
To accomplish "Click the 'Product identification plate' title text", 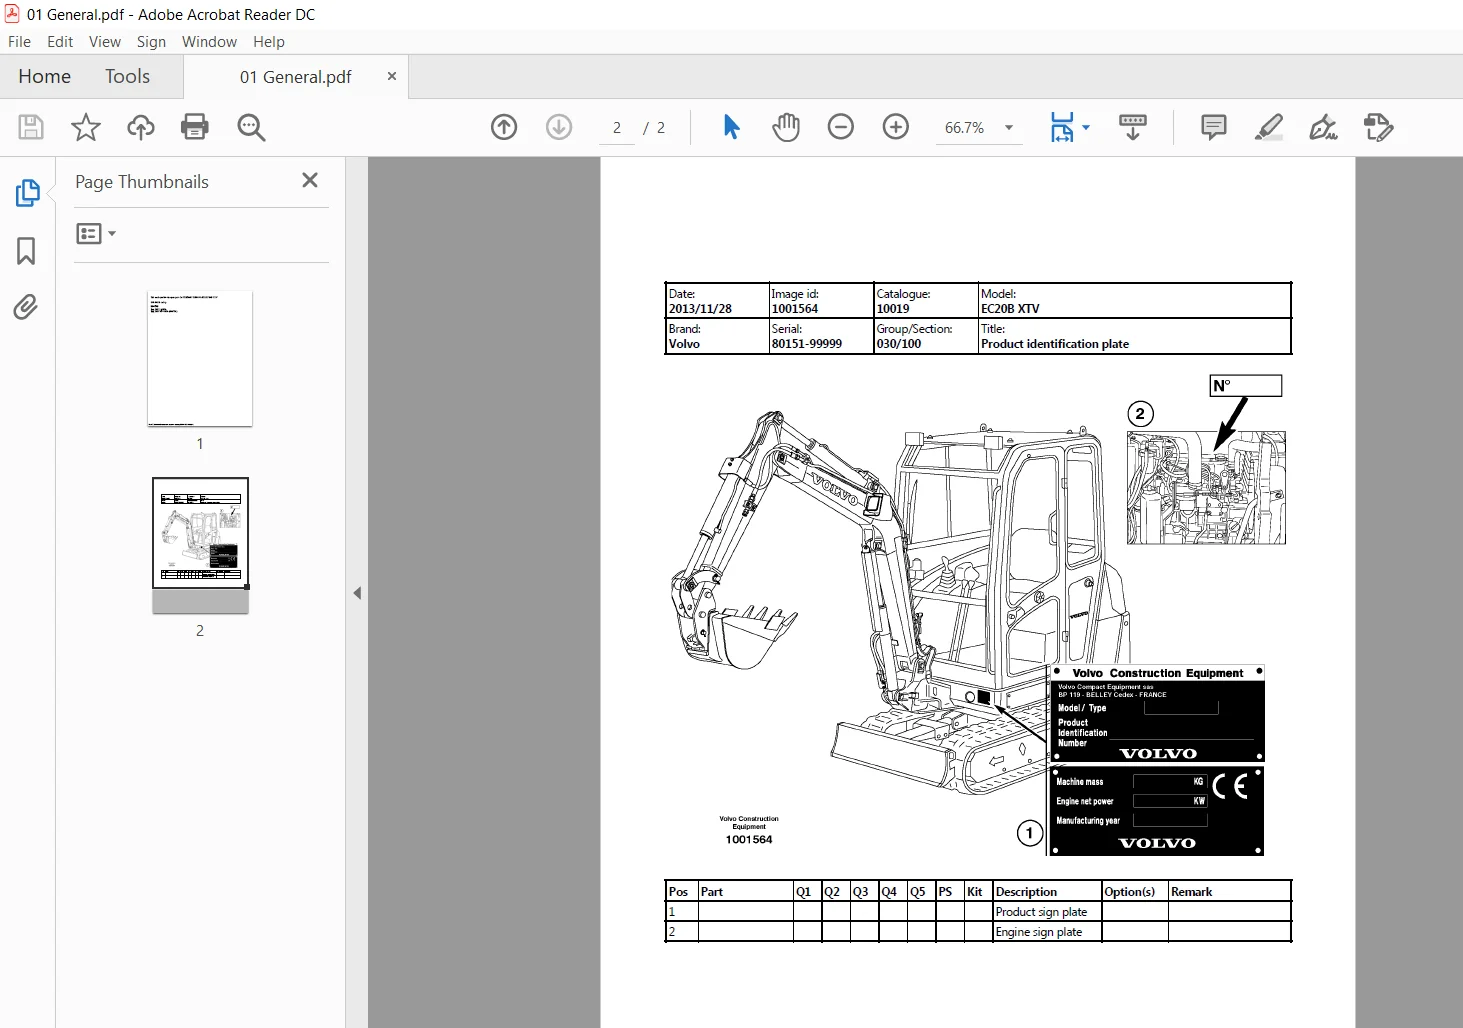I will [1055, 344].
